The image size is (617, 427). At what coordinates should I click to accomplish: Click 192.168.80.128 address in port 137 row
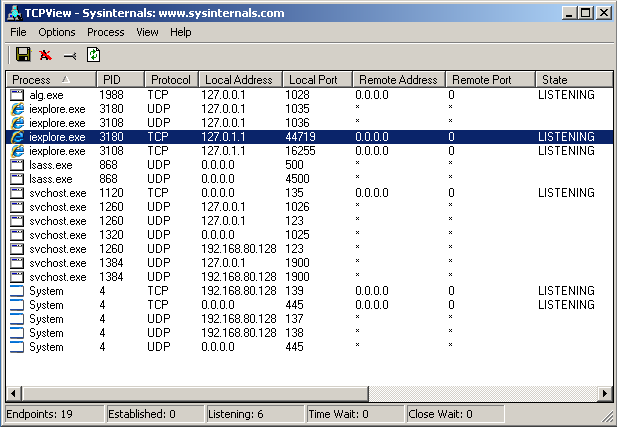tap(239, 319)
